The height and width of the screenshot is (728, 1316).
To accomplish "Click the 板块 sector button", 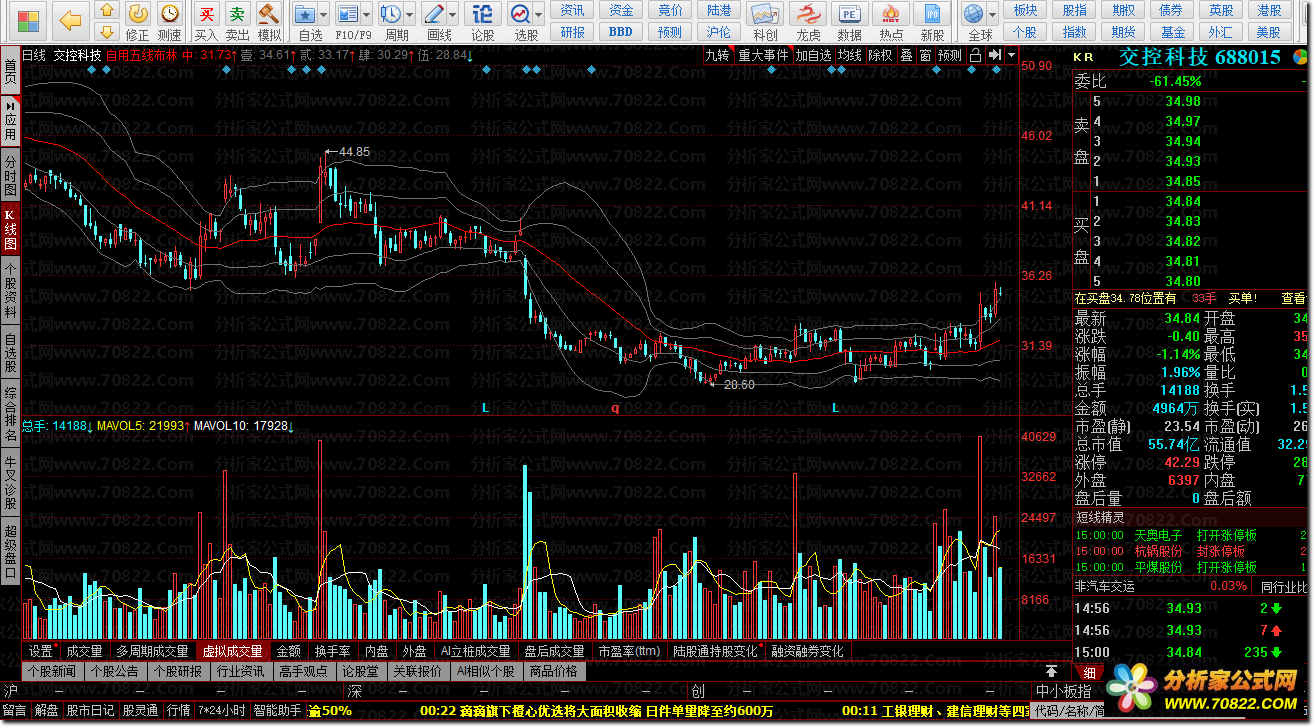I will coord(1025,10).
